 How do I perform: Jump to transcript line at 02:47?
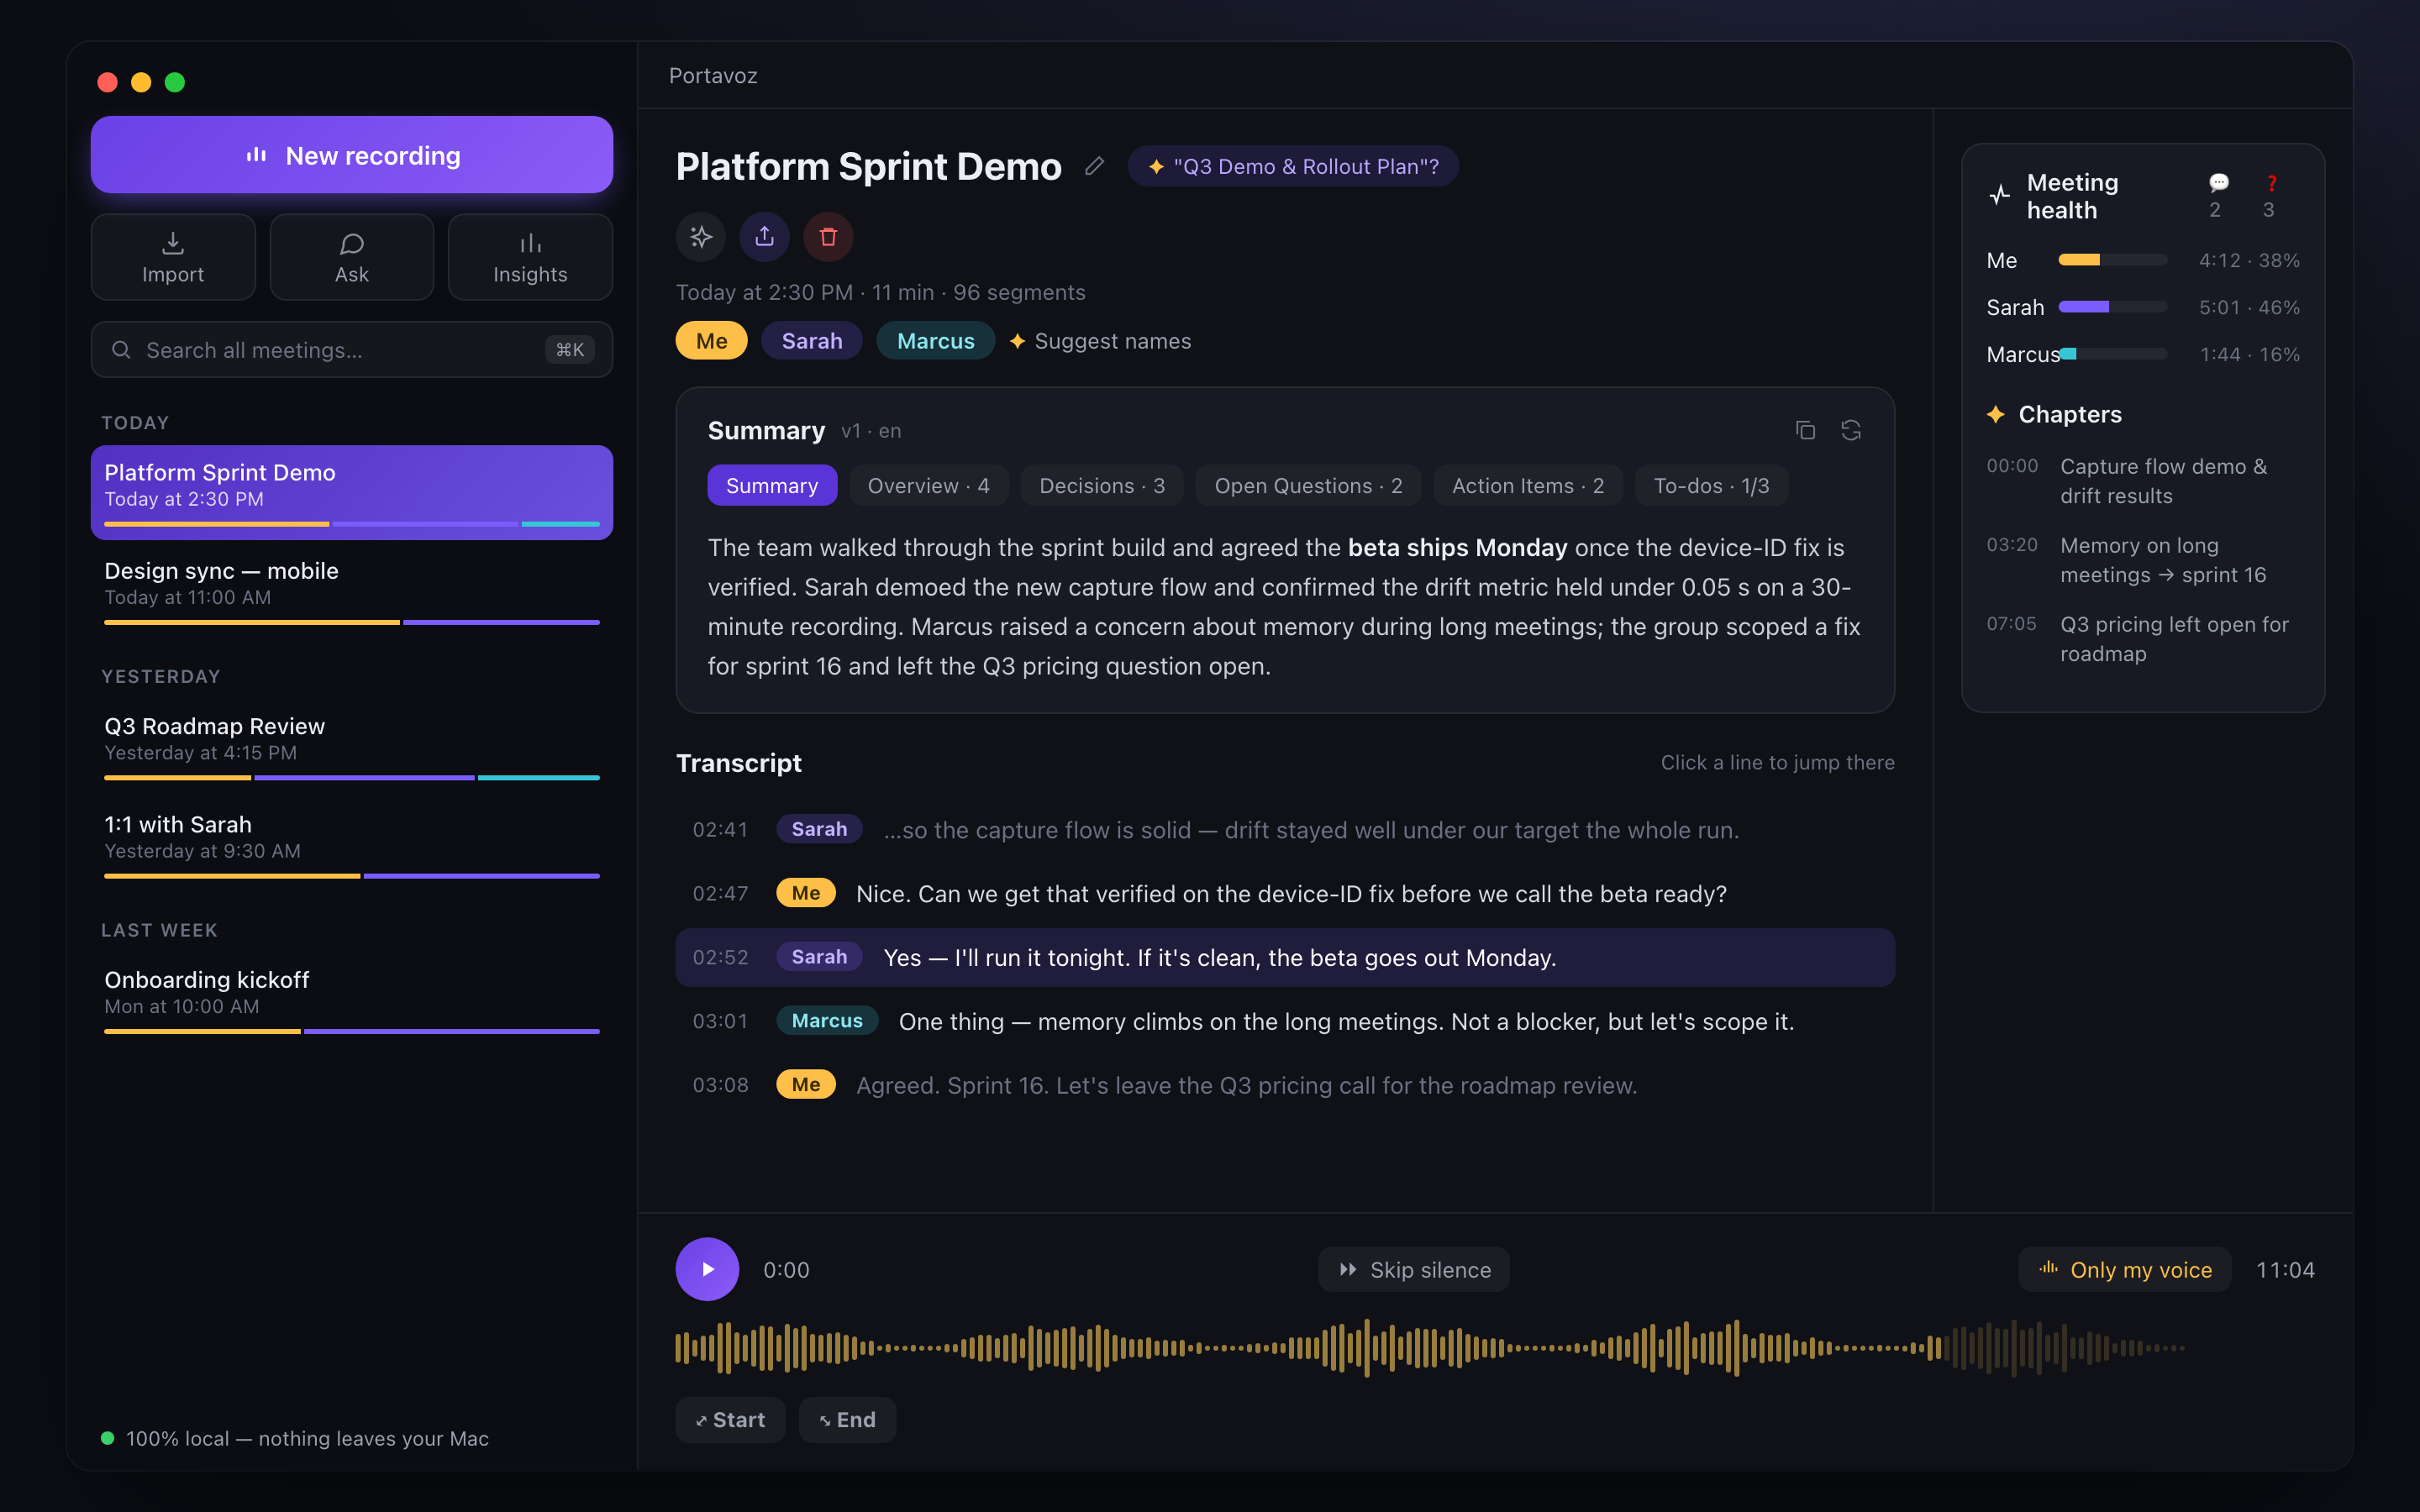1285,894
